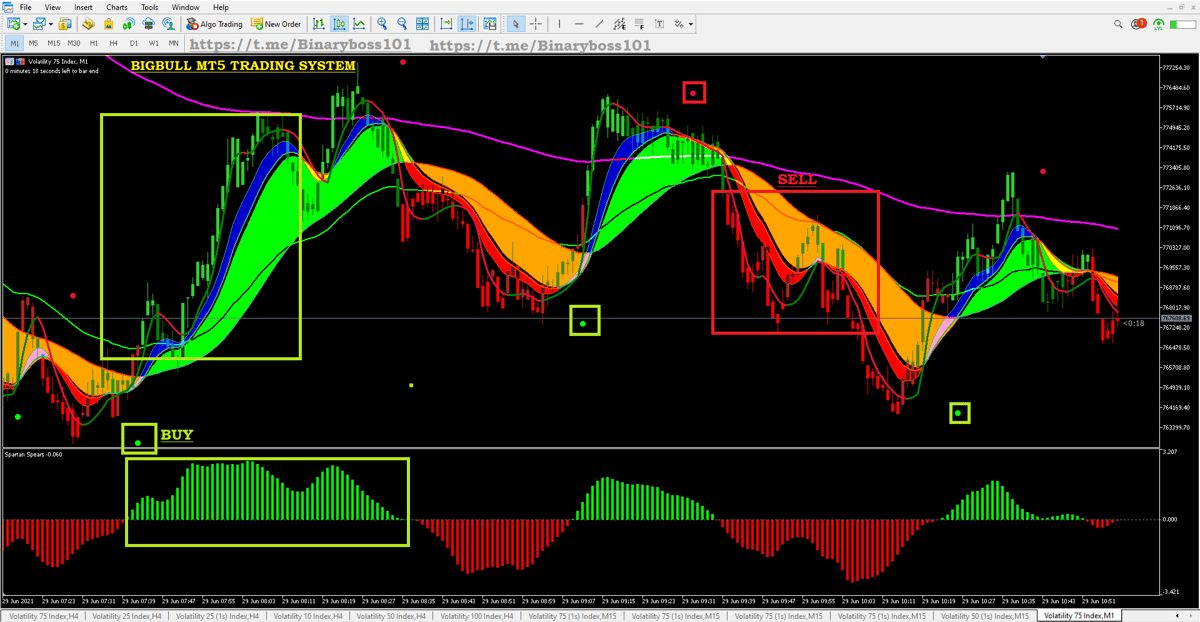Image resolution: width=1200 pixels, height=622 pixels.
Task: Open chart templates/indicators list icon
Action: [x=490, y=24]
